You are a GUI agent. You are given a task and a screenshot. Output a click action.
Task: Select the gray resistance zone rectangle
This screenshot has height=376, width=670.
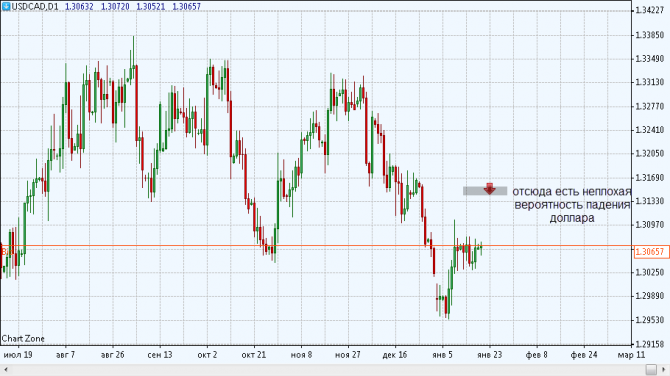coord(485,191)
